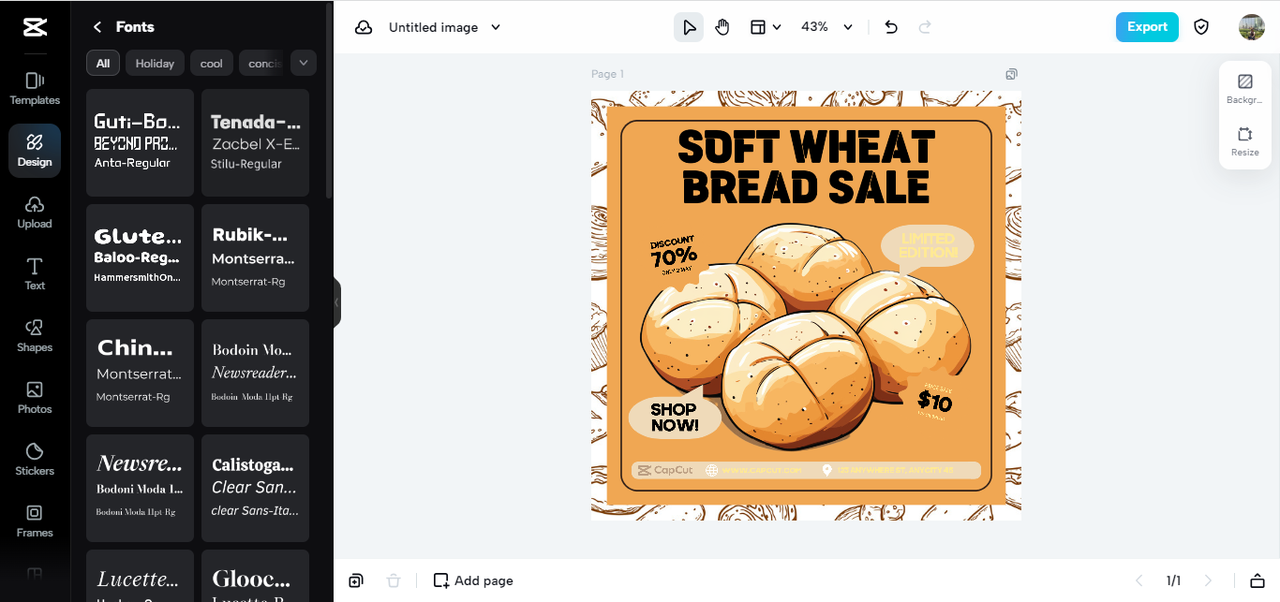Screen dimensions: 1280x602
Task: Choose the Guti-Bo font pairing thumbnail
Action: point(140,142)
